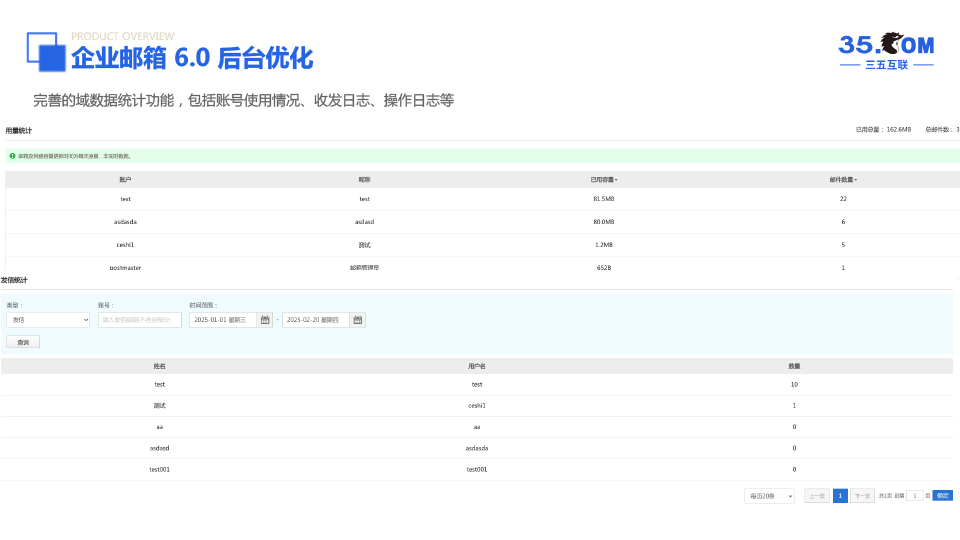Click the blue square icon beside the title
This screenshot has height=540, width=960.
(x=46, y=52)
